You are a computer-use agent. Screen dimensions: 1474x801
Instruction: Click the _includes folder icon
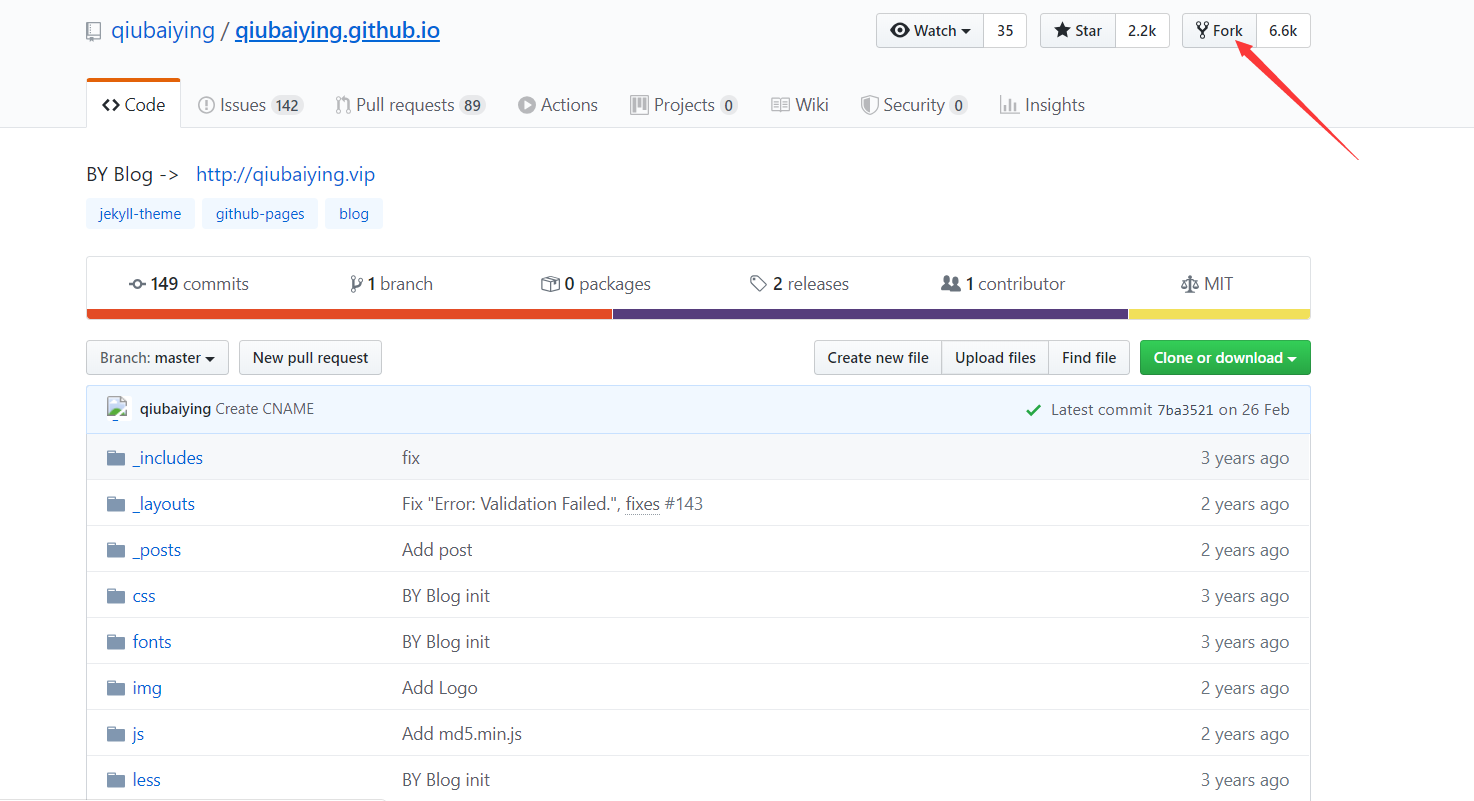pos(116,458)
